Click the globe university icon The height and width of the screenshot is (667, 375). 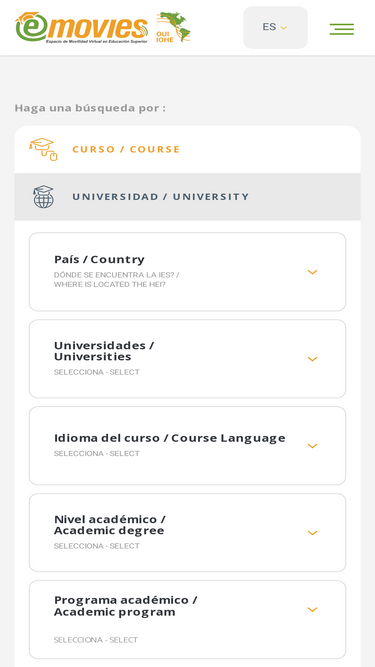(44, 197)
